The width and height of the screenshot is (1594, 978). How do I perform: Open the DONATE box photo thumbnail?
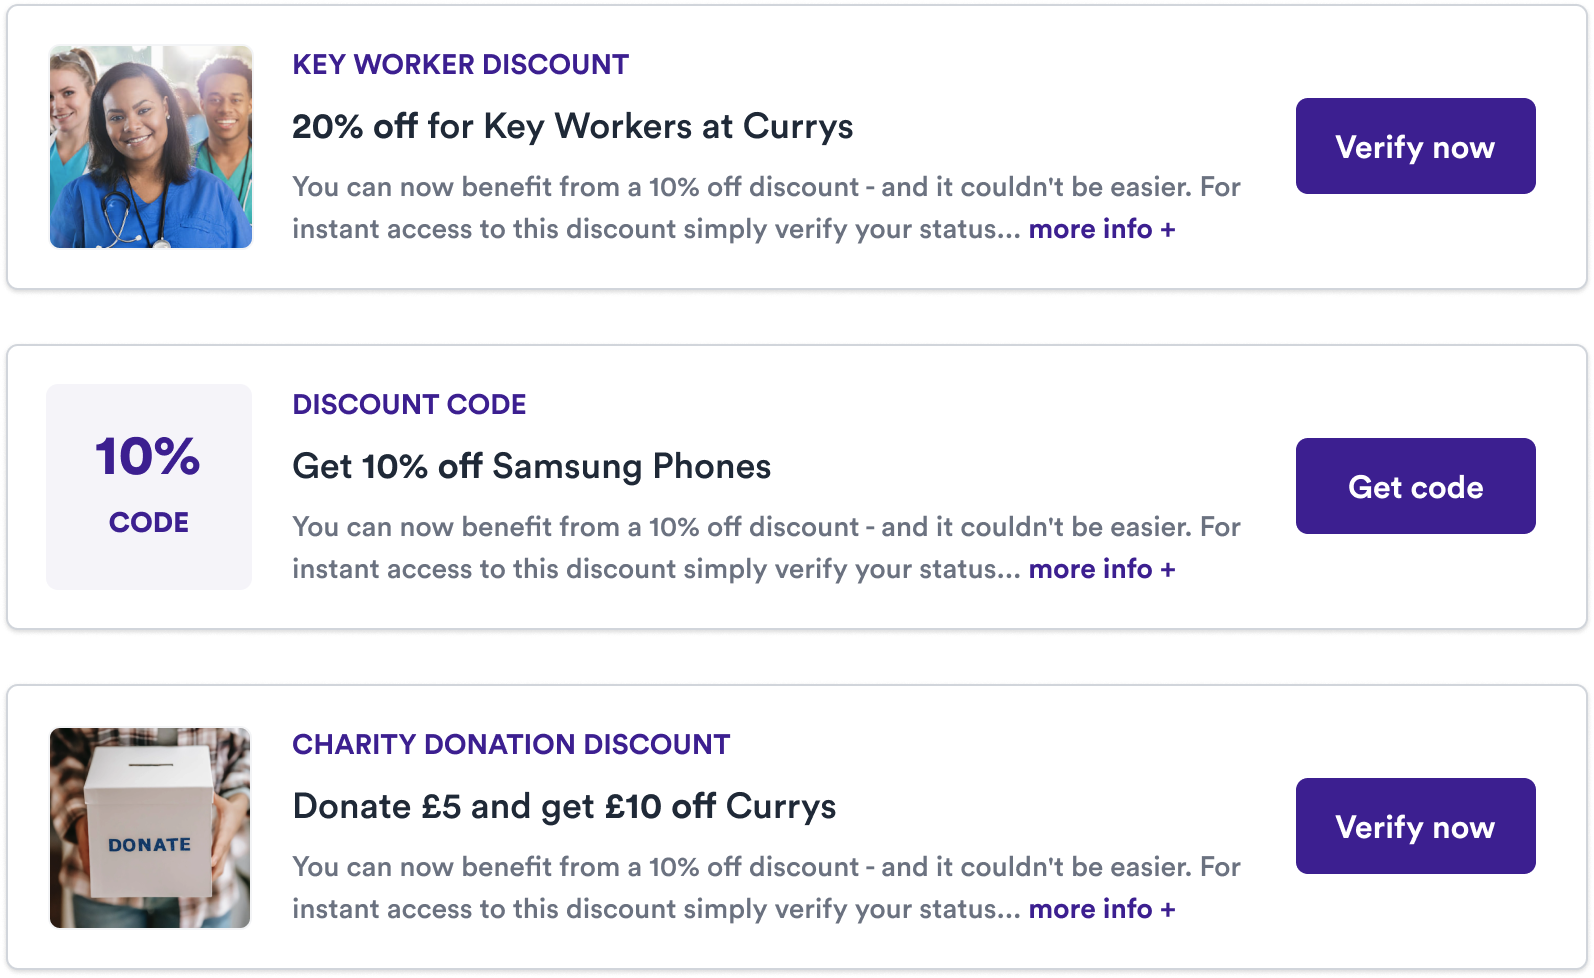[x=150, y=828]
